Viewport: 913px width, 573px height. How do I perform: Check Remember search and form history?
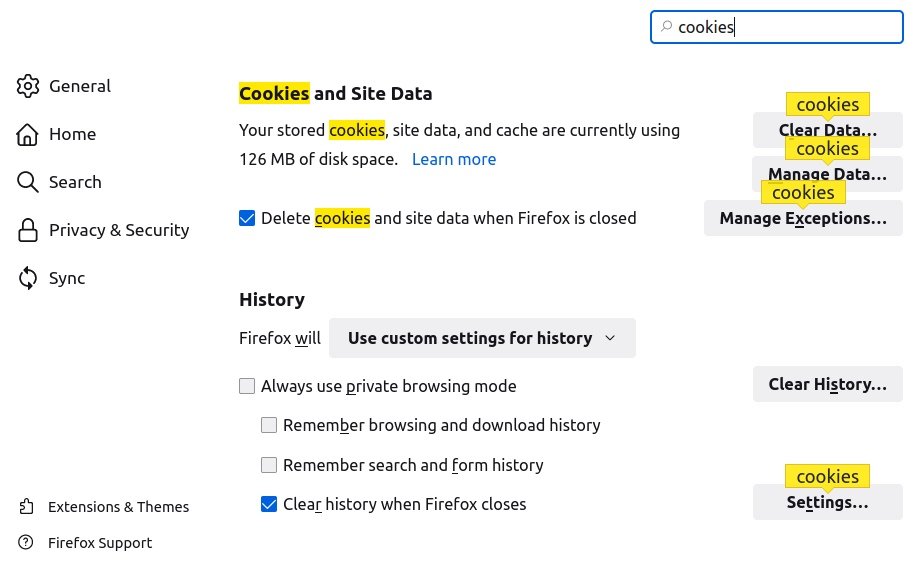click(x=269, y=465)
